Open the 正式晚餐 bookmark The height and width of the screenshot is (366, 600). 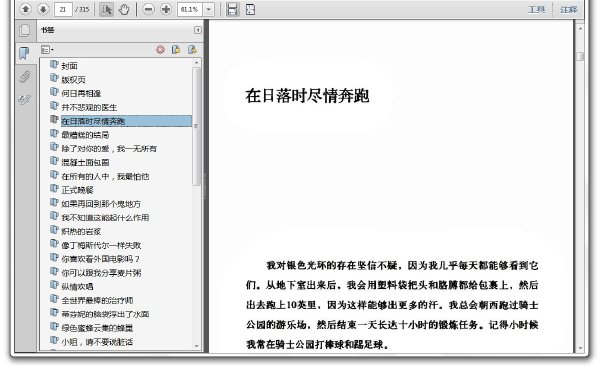tap(77, 190)
